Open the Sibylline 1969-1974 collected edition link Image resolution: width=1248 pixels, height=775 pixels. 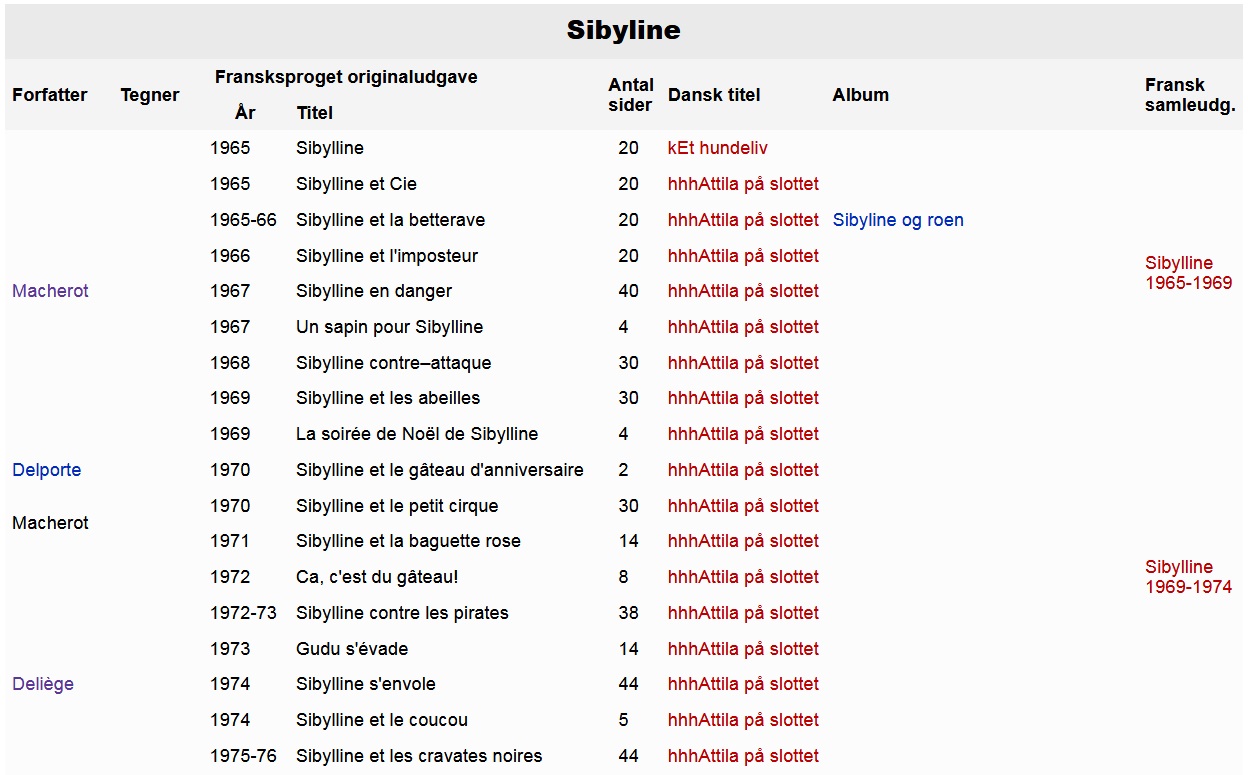pos(1189,577)
